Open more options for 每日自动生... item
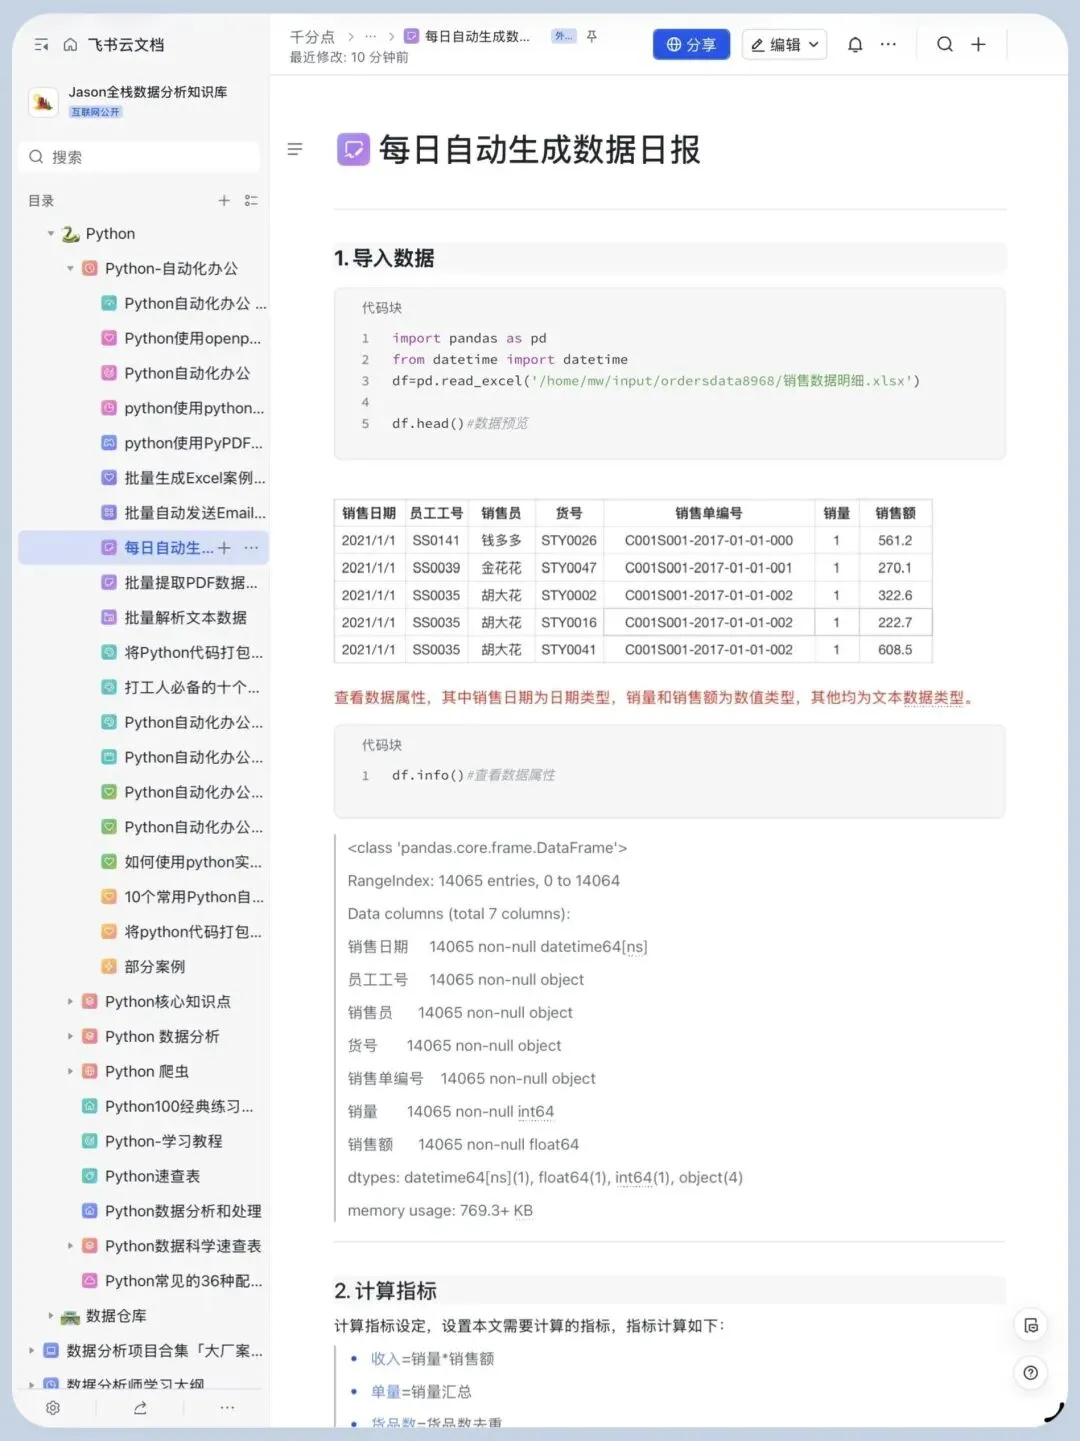Image resolution: width=1080 pixels, height=1441 pixels. pos(251,548)
